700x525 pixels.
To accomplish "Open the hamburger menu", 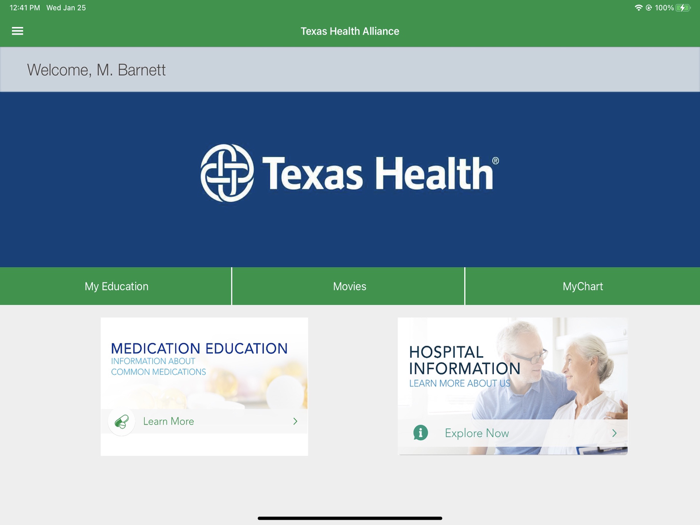I will pyautogui.click(x=17, y=31).
